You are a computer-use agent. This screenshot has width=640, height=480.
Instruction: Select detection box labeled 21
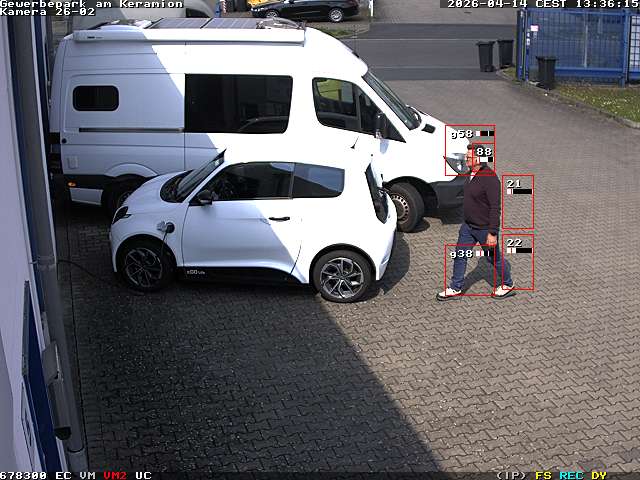pos(518,203)
